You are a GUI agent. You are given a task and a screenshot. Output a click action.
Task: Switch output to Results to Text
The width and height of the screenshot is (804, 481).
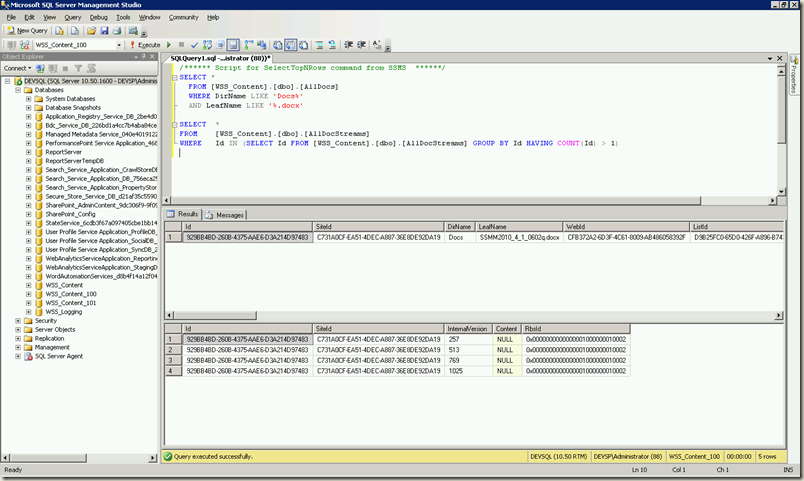click(x=277, y=45)
